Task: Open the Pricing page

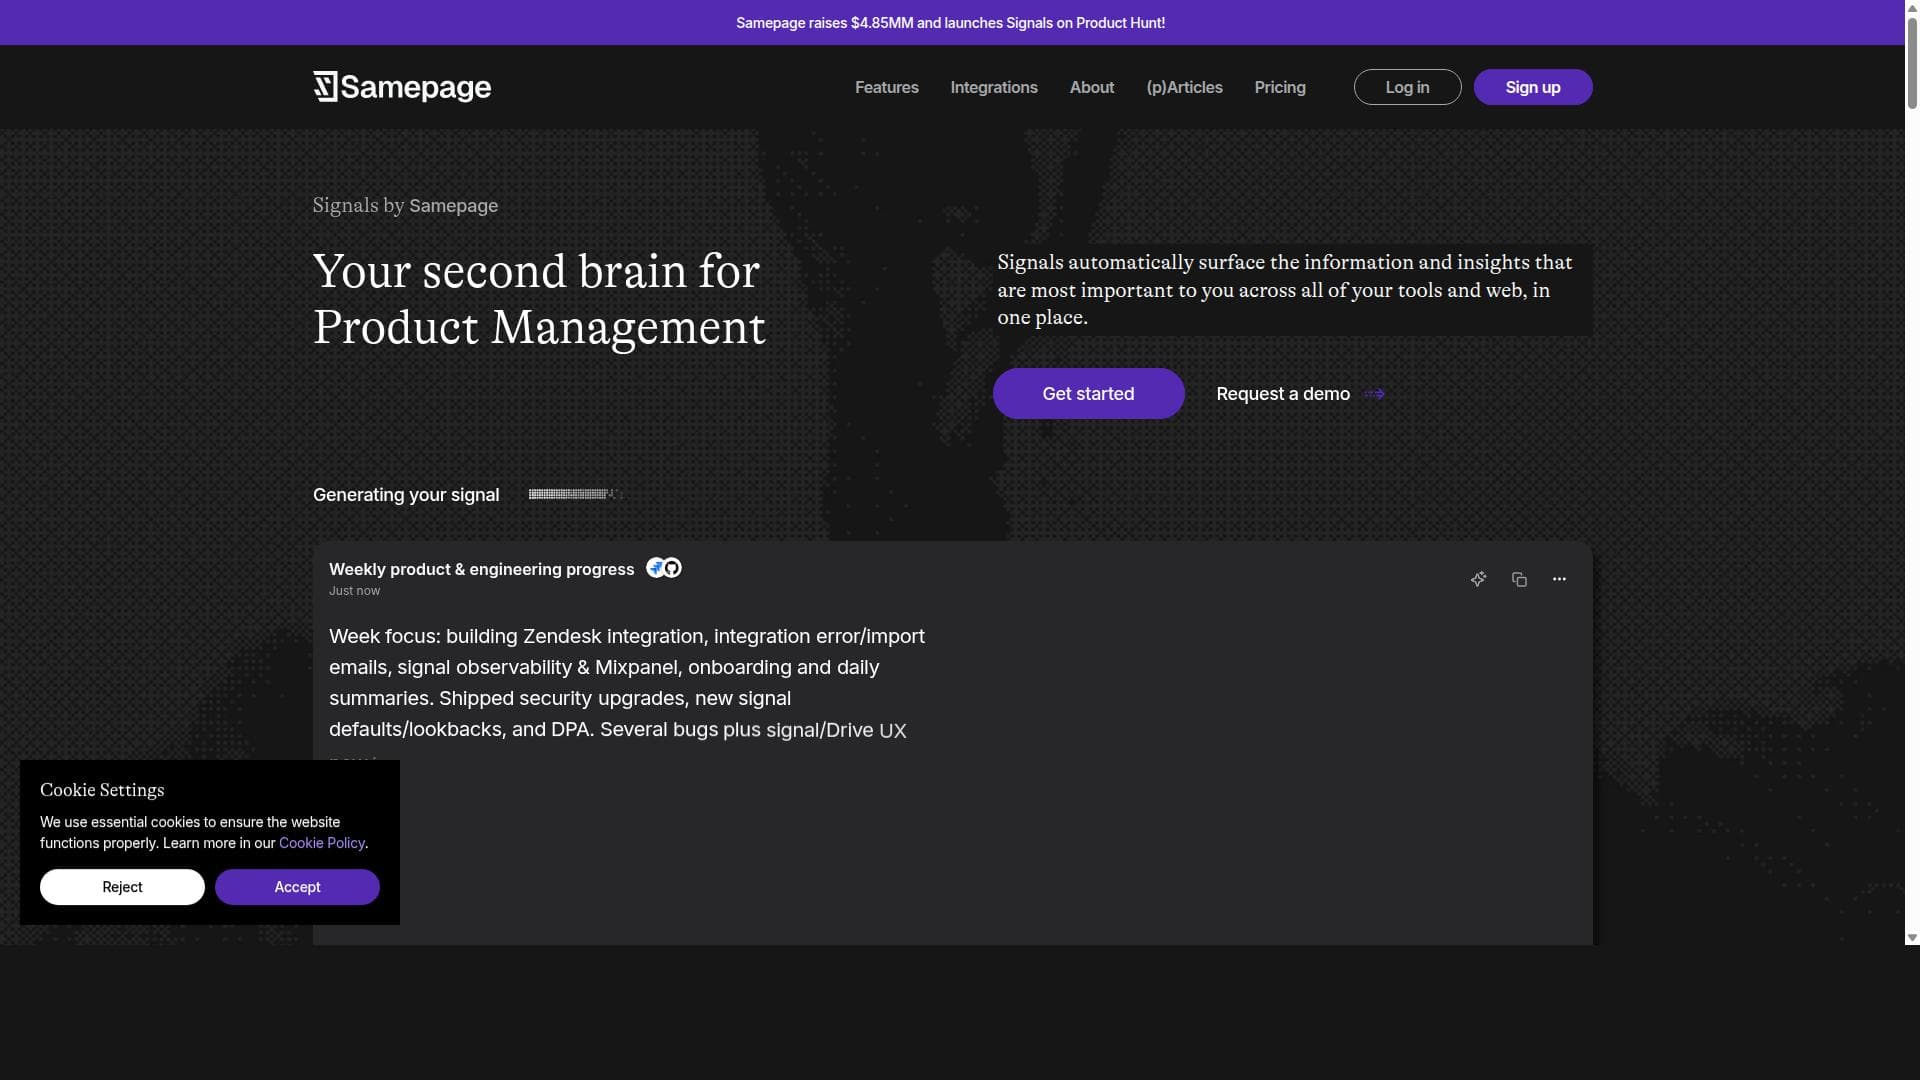Action: click(x=1280, y=87)
